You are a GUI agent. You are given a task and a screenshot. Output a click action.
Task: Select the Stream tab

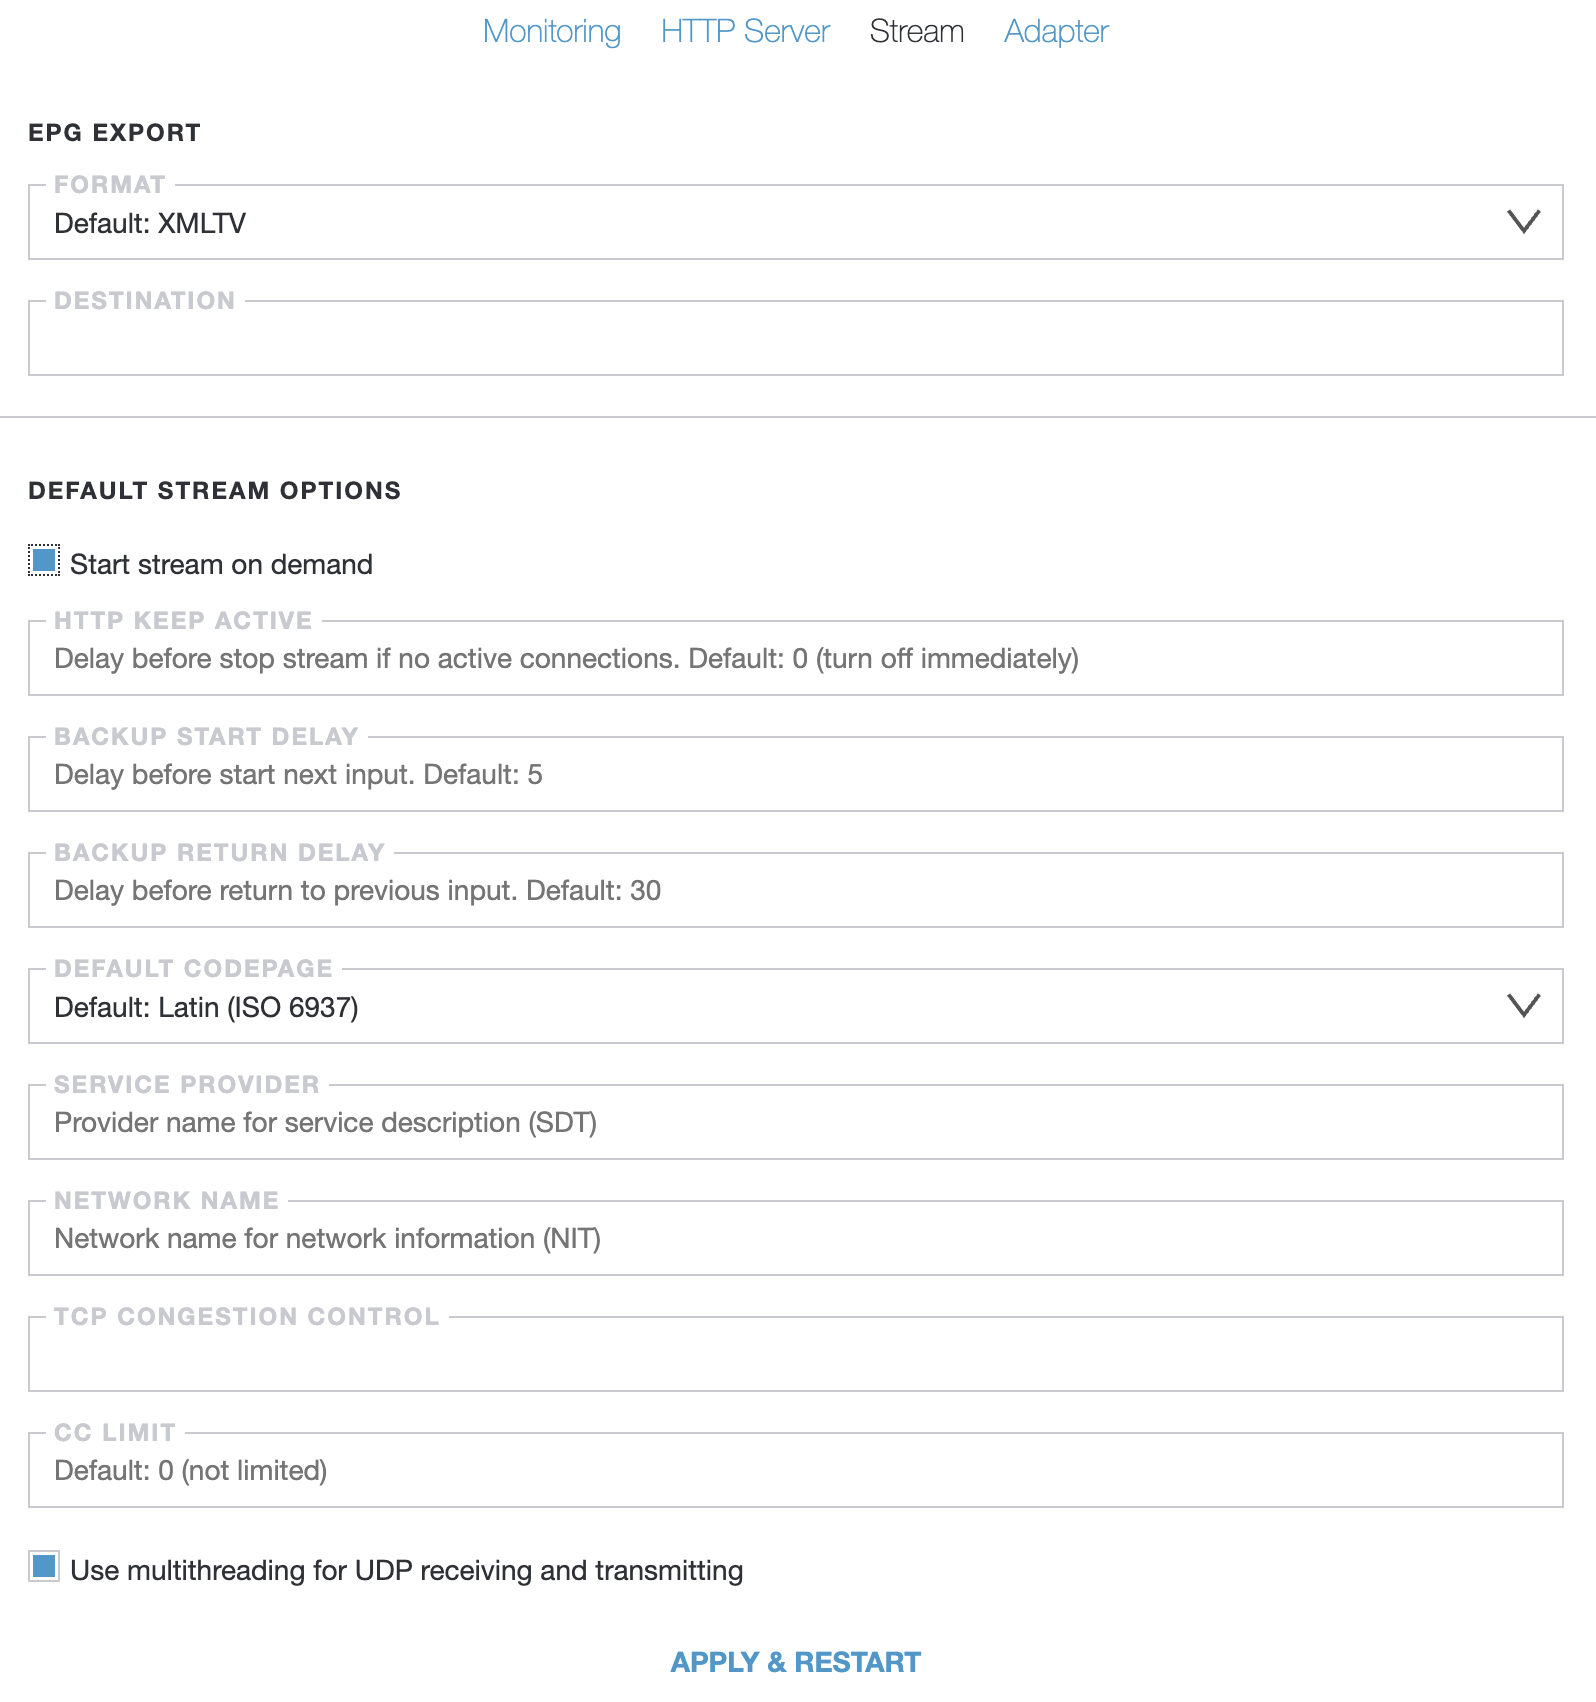(x=916, y=32)
